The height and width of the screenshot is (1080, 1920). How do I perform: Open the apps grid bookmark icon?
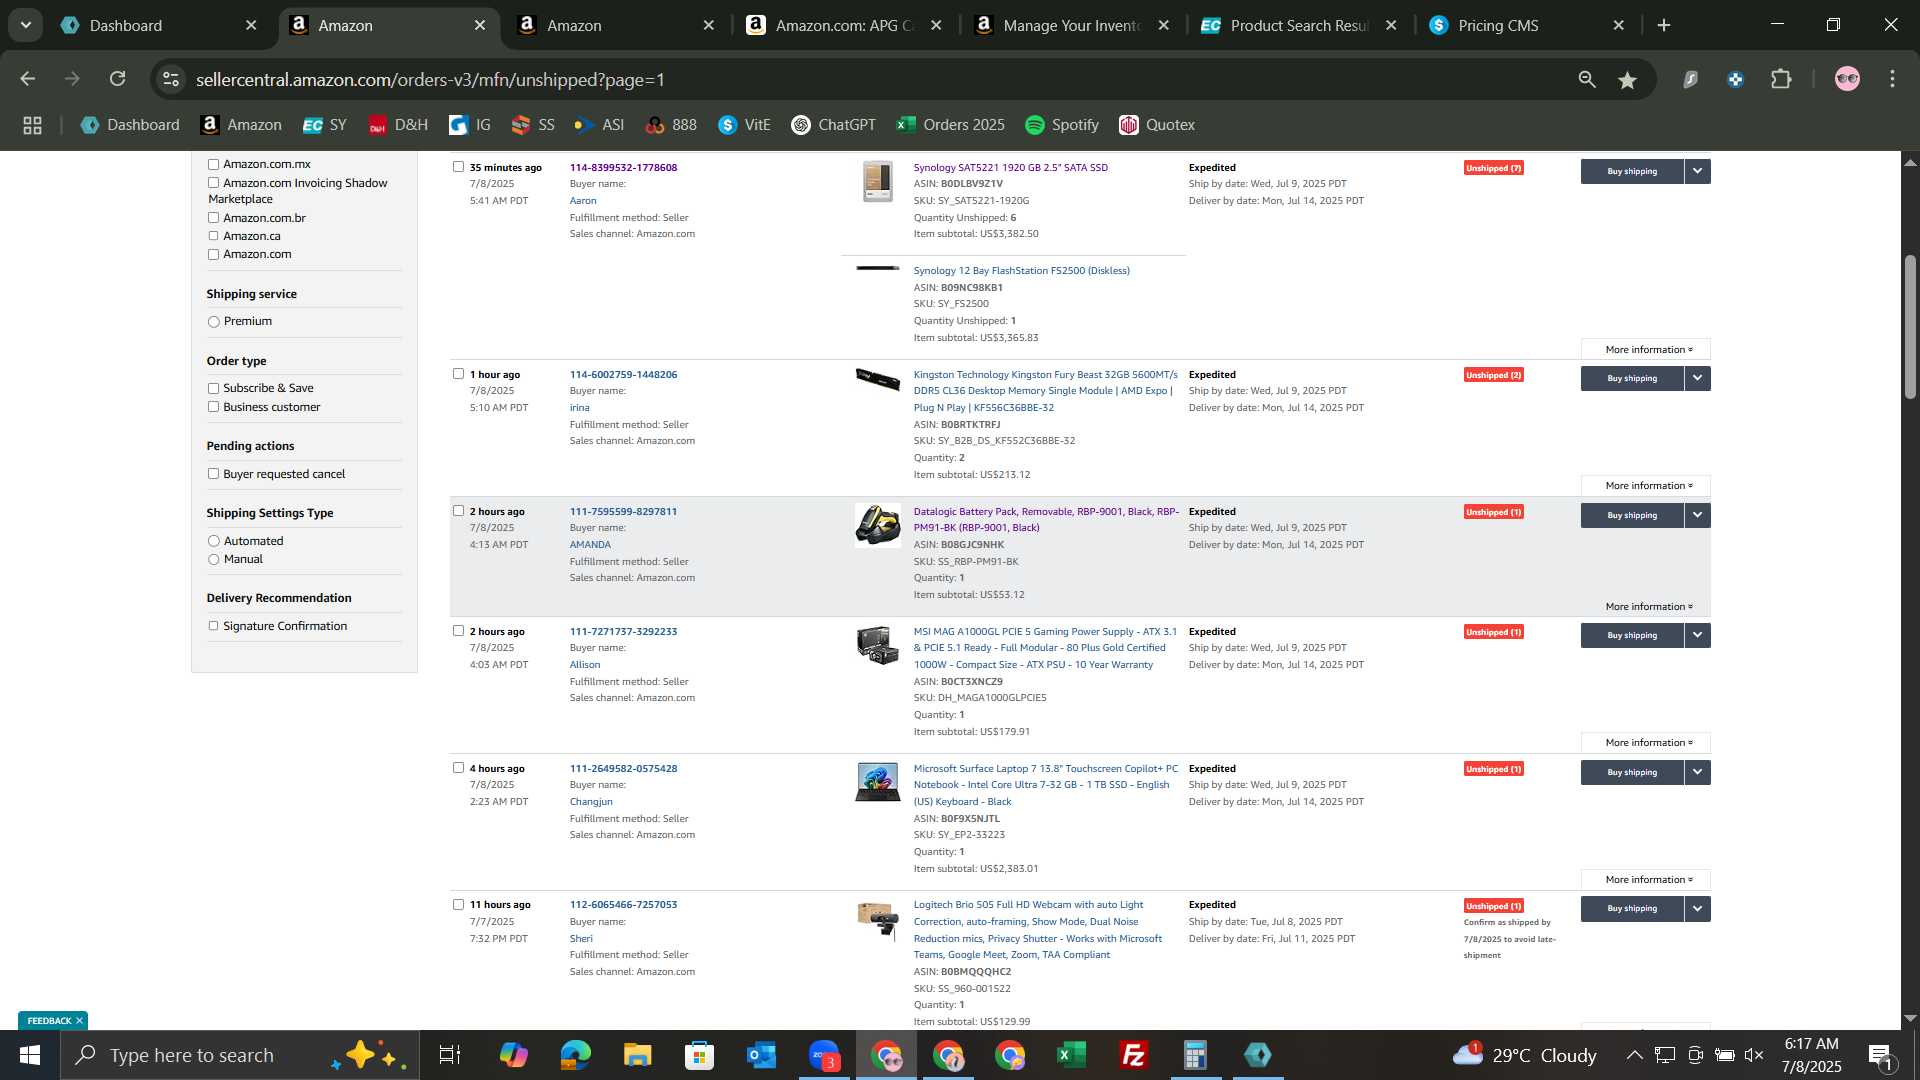click(x=32, y=125)
